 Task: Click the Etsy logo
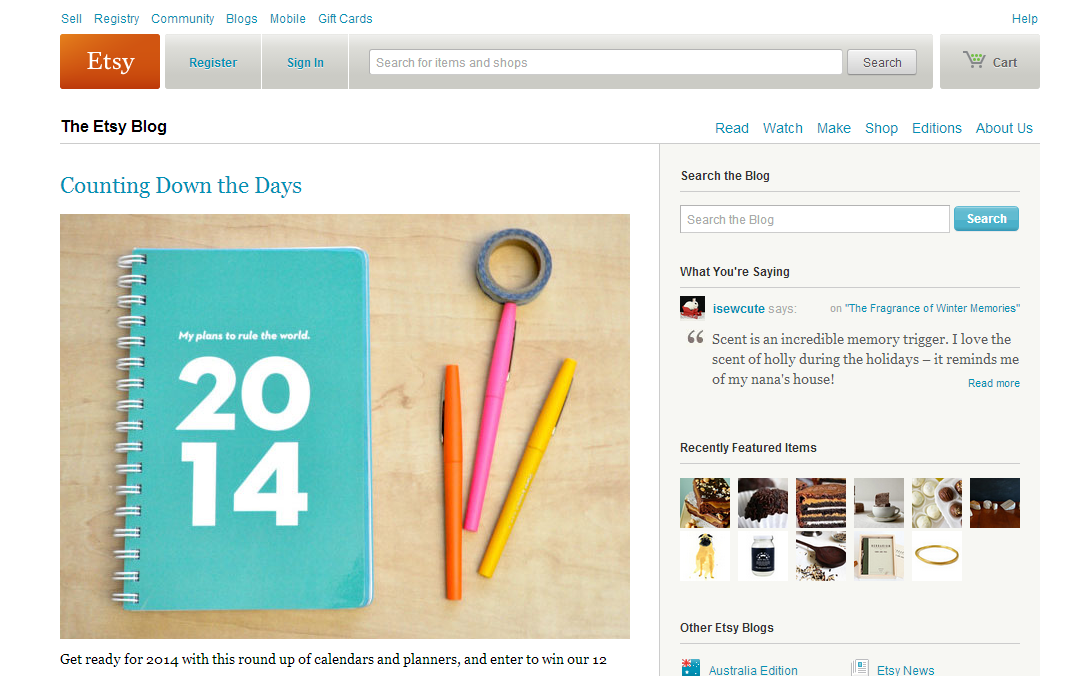pyautogui.click(x=110, y=61)
